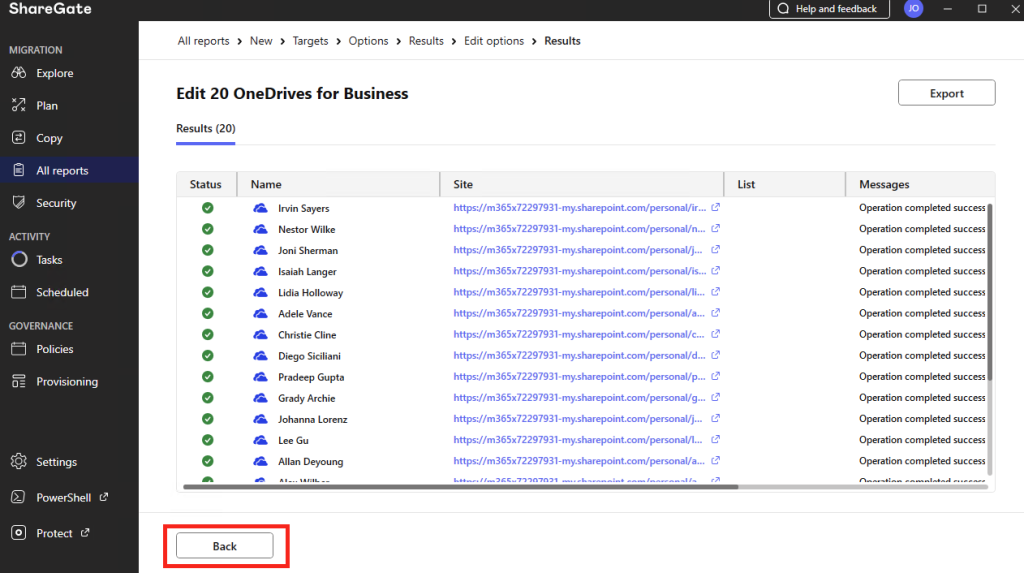
Task: Open the Plan section icon
Action: [18, 105]
